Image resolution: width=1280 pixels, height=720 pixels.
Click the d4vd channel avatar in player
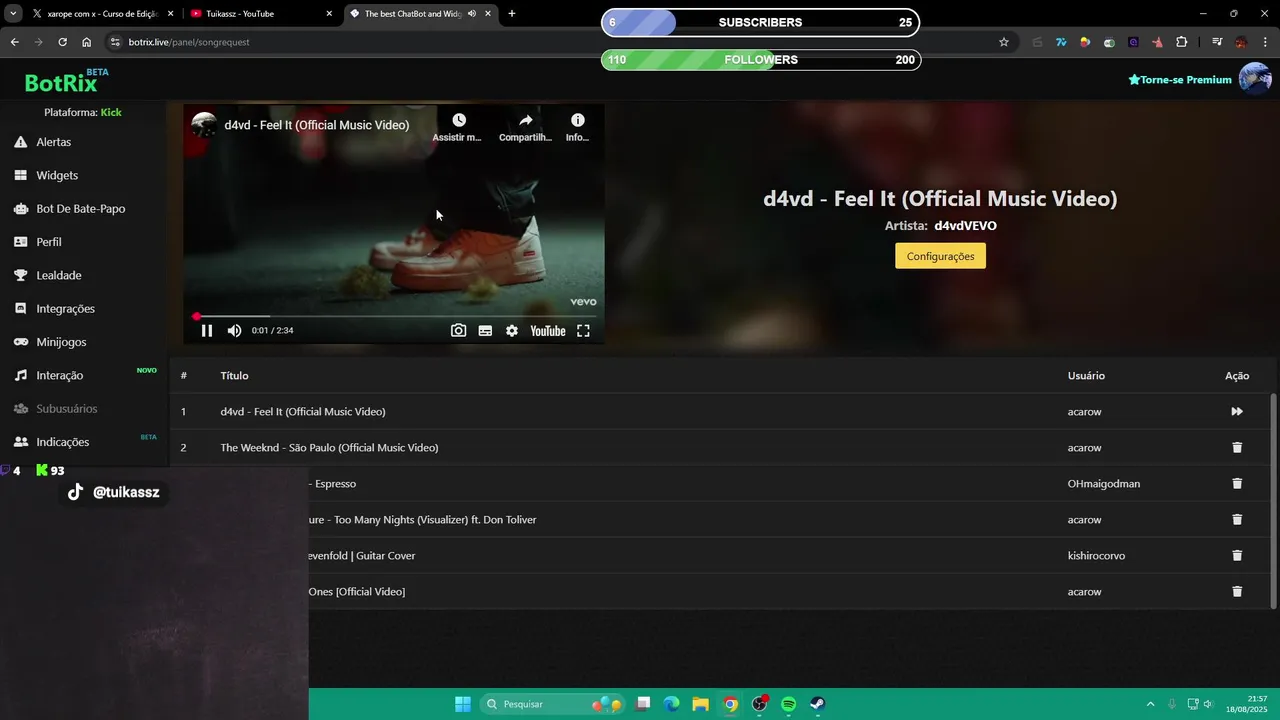click(204, 125)
